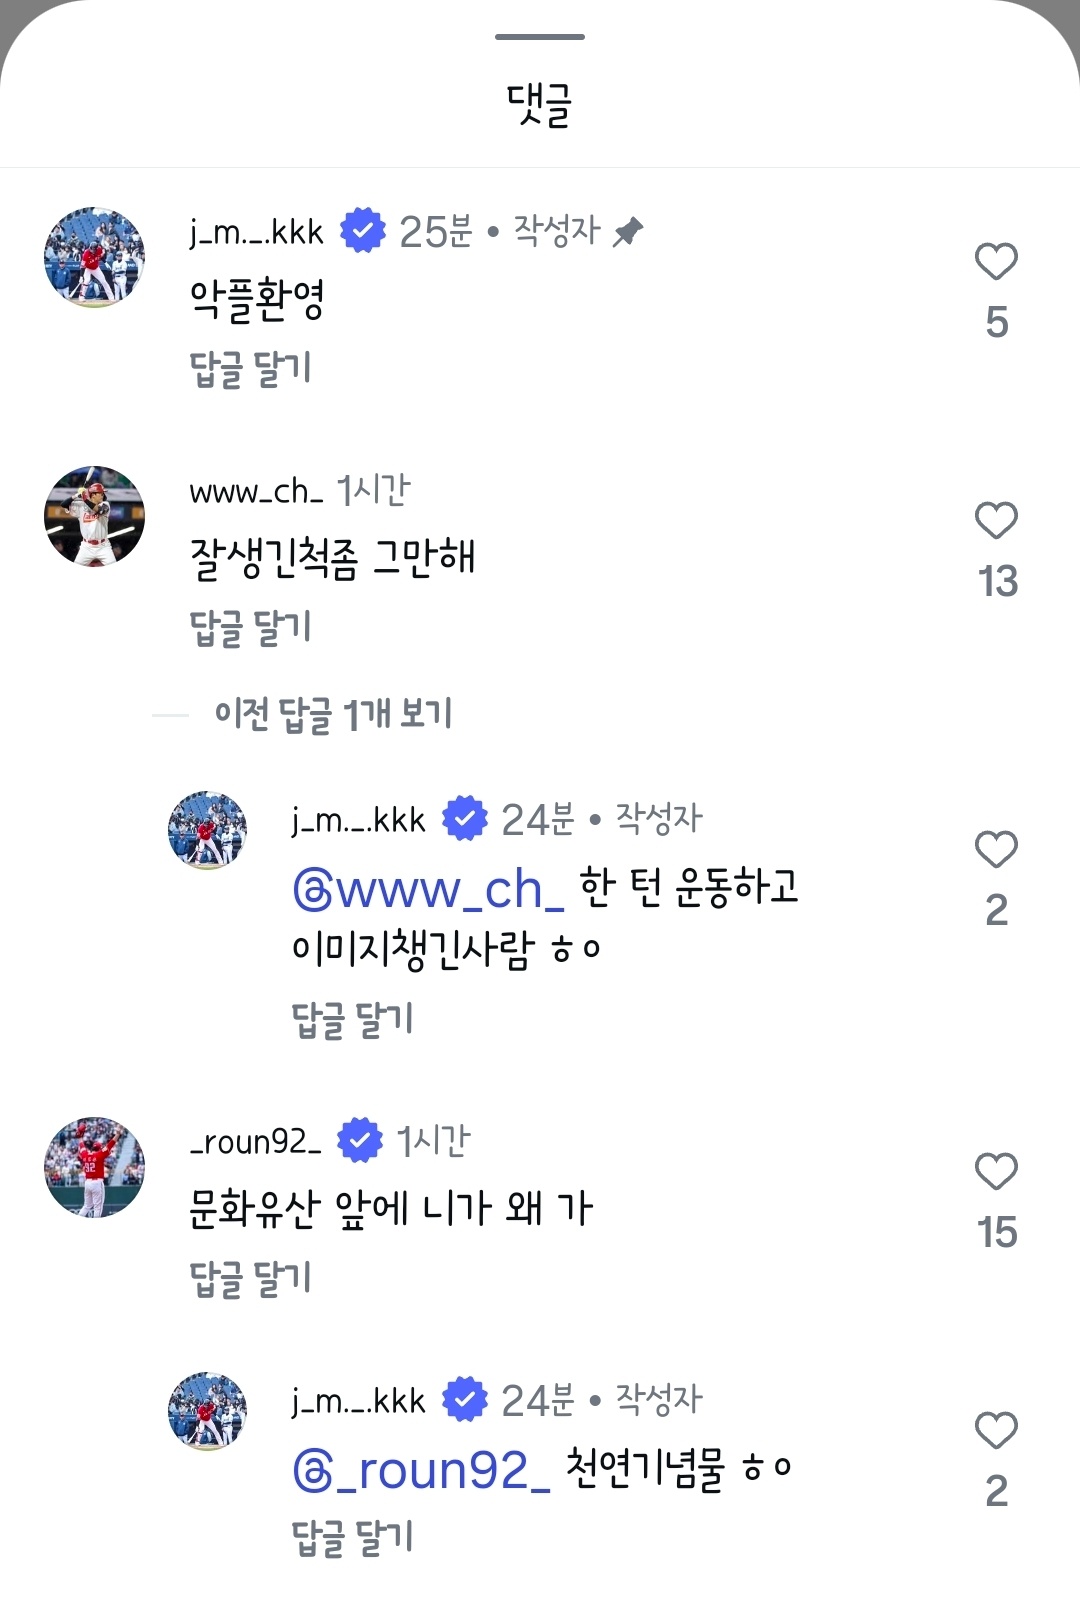Open the @www_ch_ mention link
1080x1611 pixels.
(x=429, y=889)
